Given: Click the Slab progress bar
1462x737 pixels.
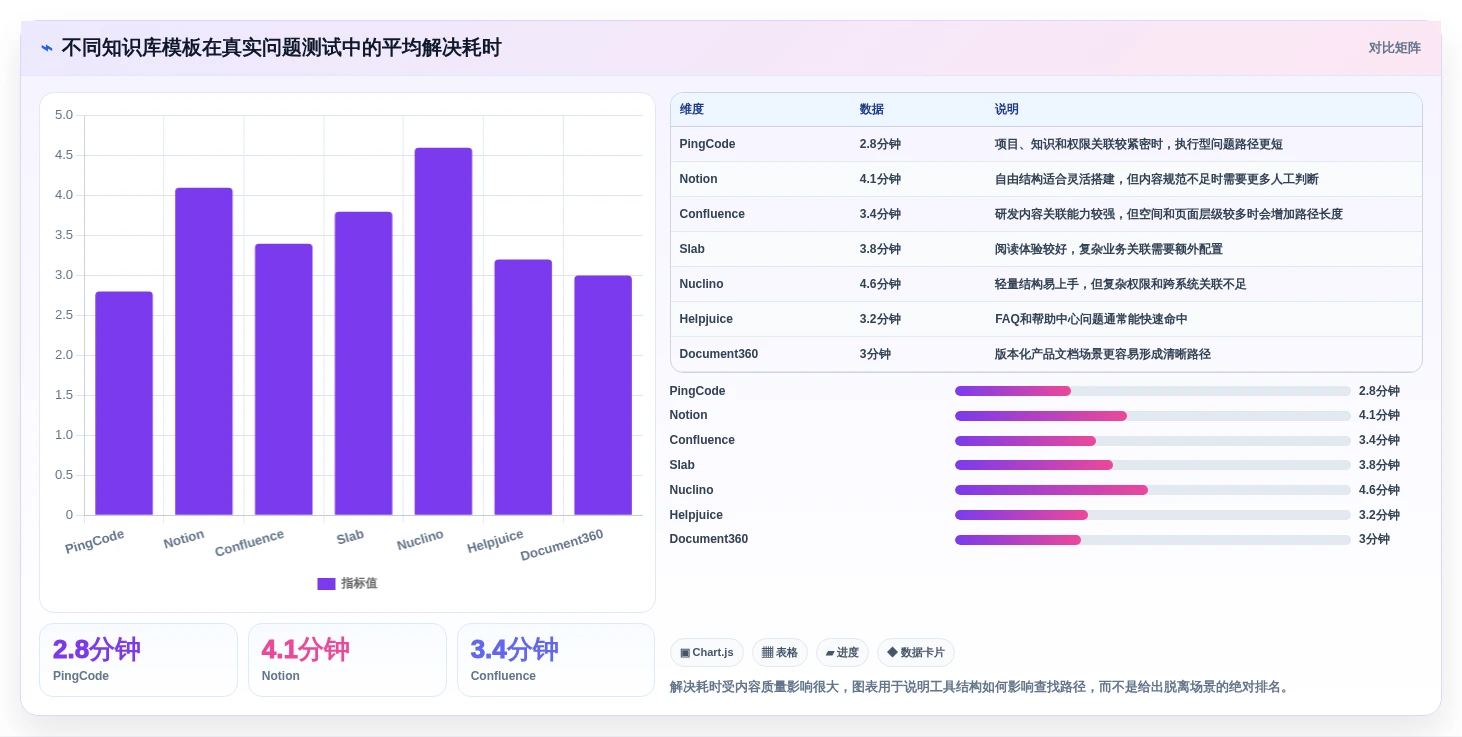Looking at the screenshot, I should pos(1152,465).
